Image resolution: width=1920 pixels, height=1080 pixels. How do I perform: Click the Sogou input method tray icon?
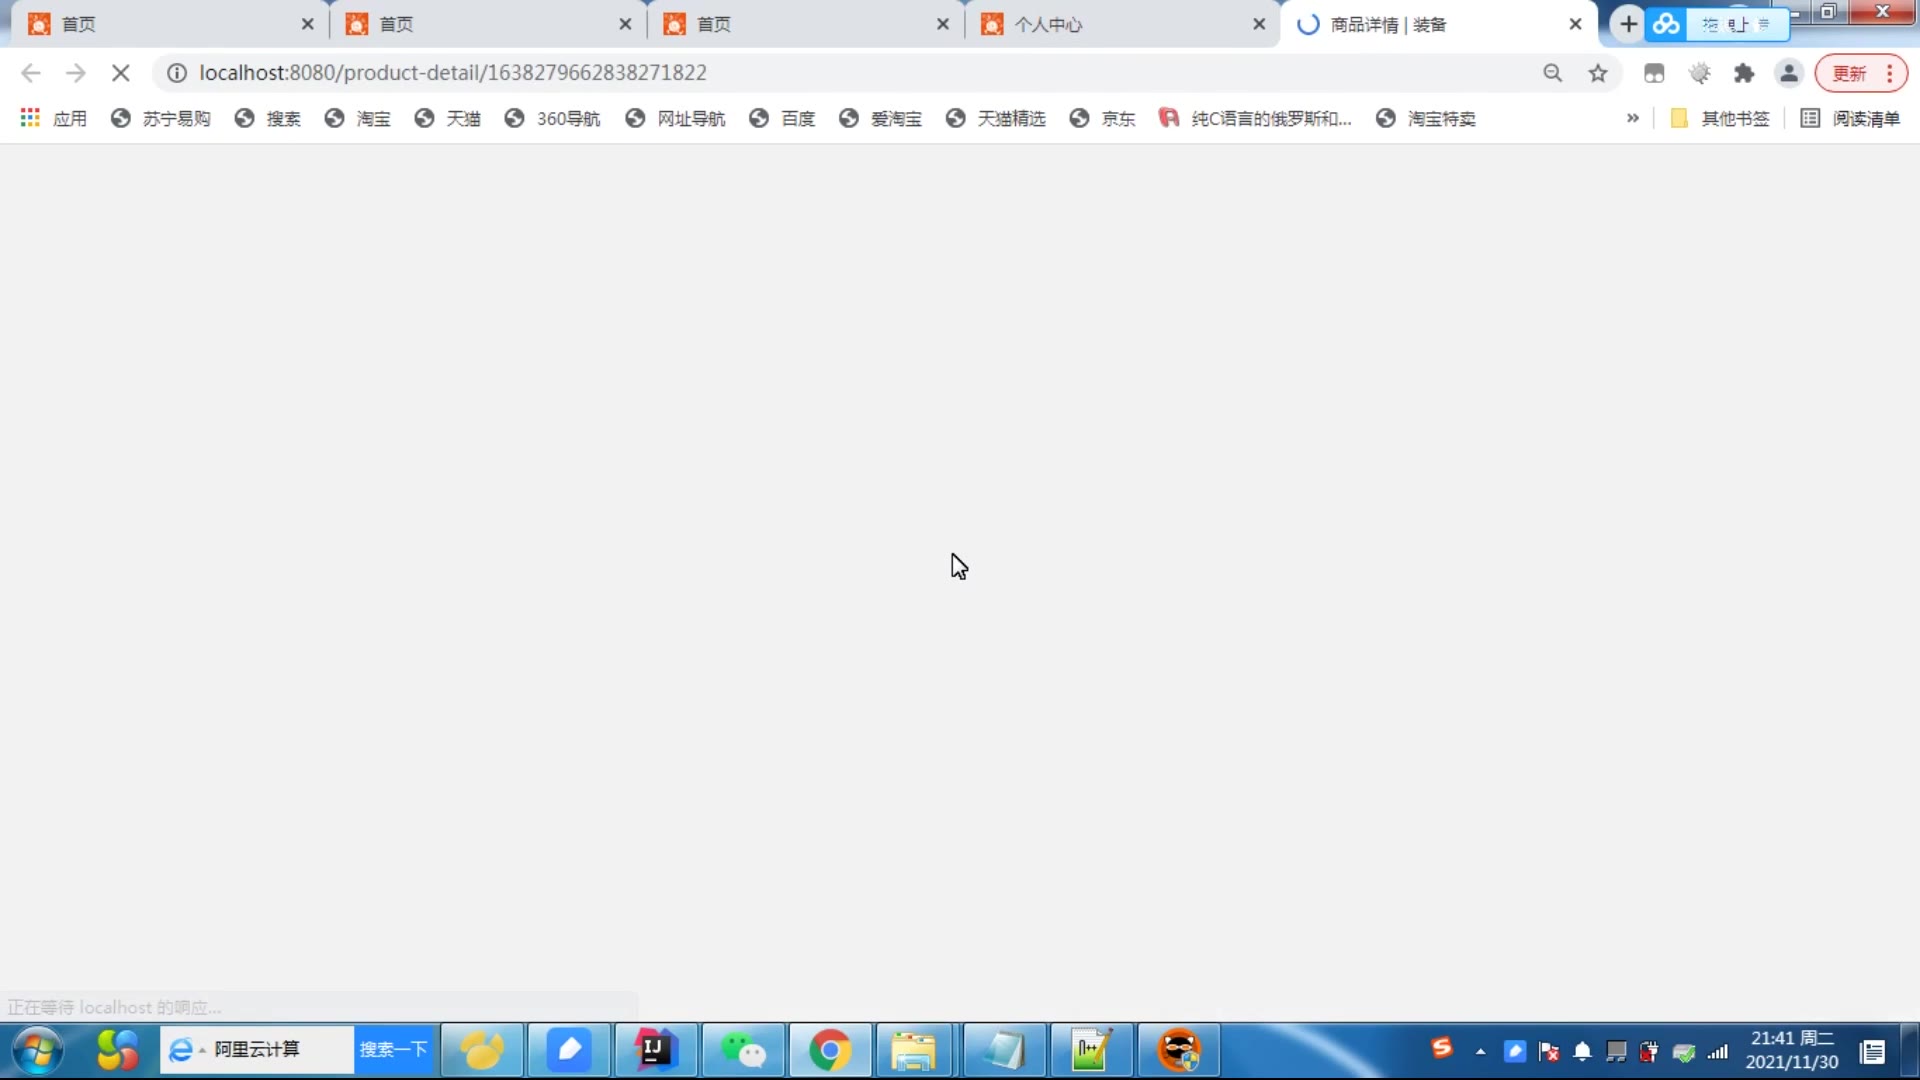1441,1048
